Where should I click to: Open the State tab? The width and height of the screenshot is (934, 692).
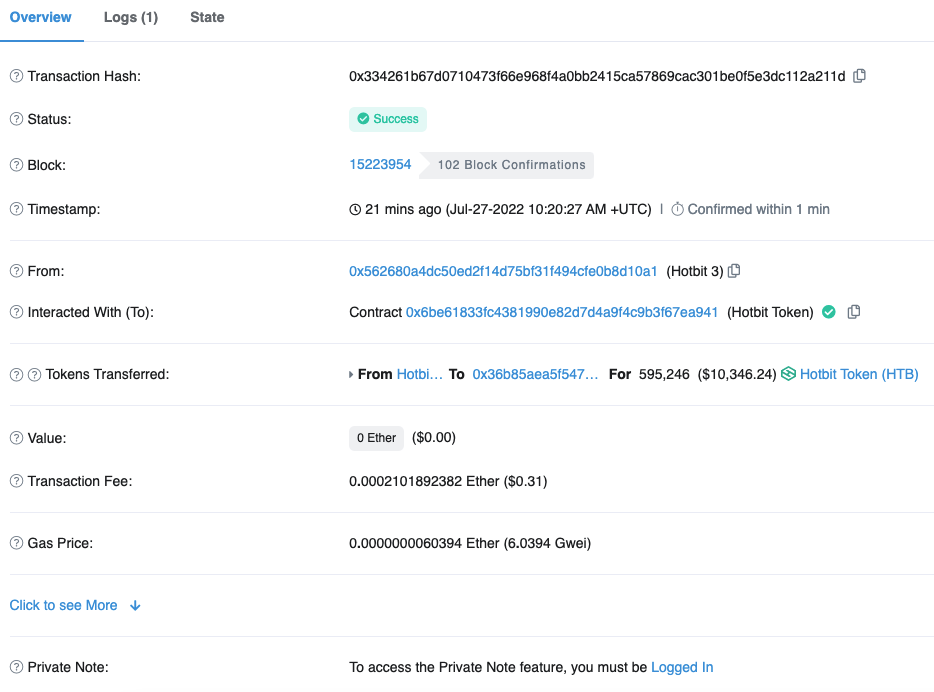(207, 18)
